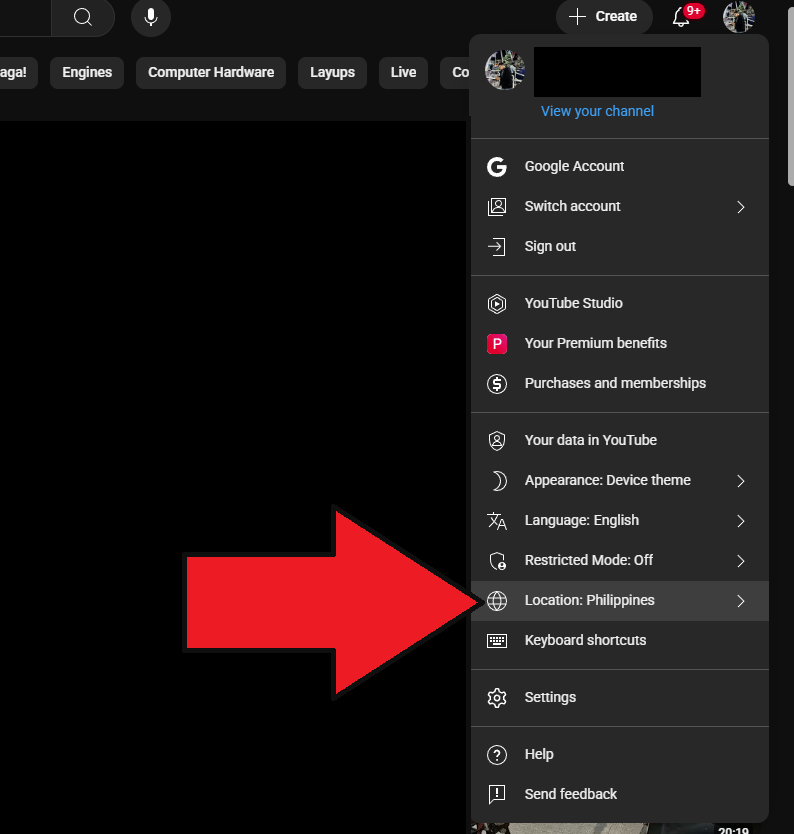Viewport: 794px width, 834px height.
Task: Expand Language submenu chevron
Action: pos(741,521)
